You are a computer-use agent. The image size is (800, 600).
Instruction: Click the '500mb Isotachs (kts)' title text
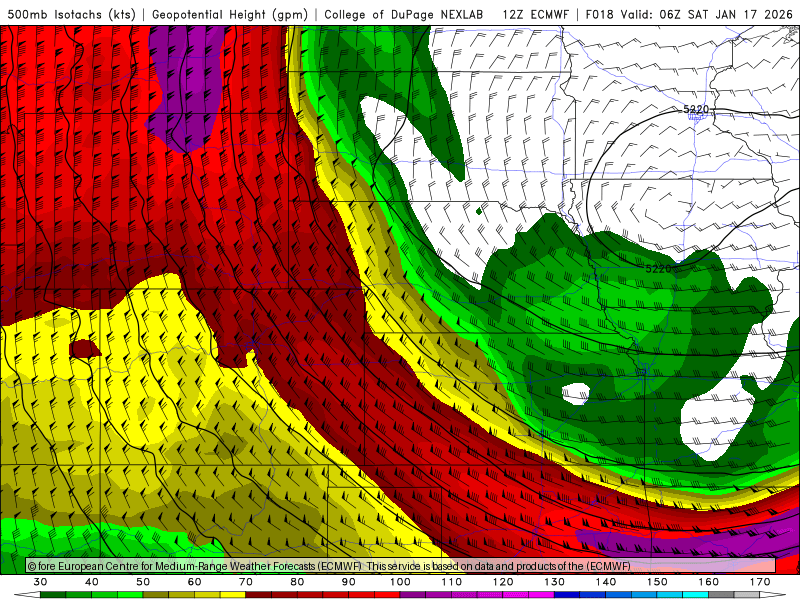[71, 14]
